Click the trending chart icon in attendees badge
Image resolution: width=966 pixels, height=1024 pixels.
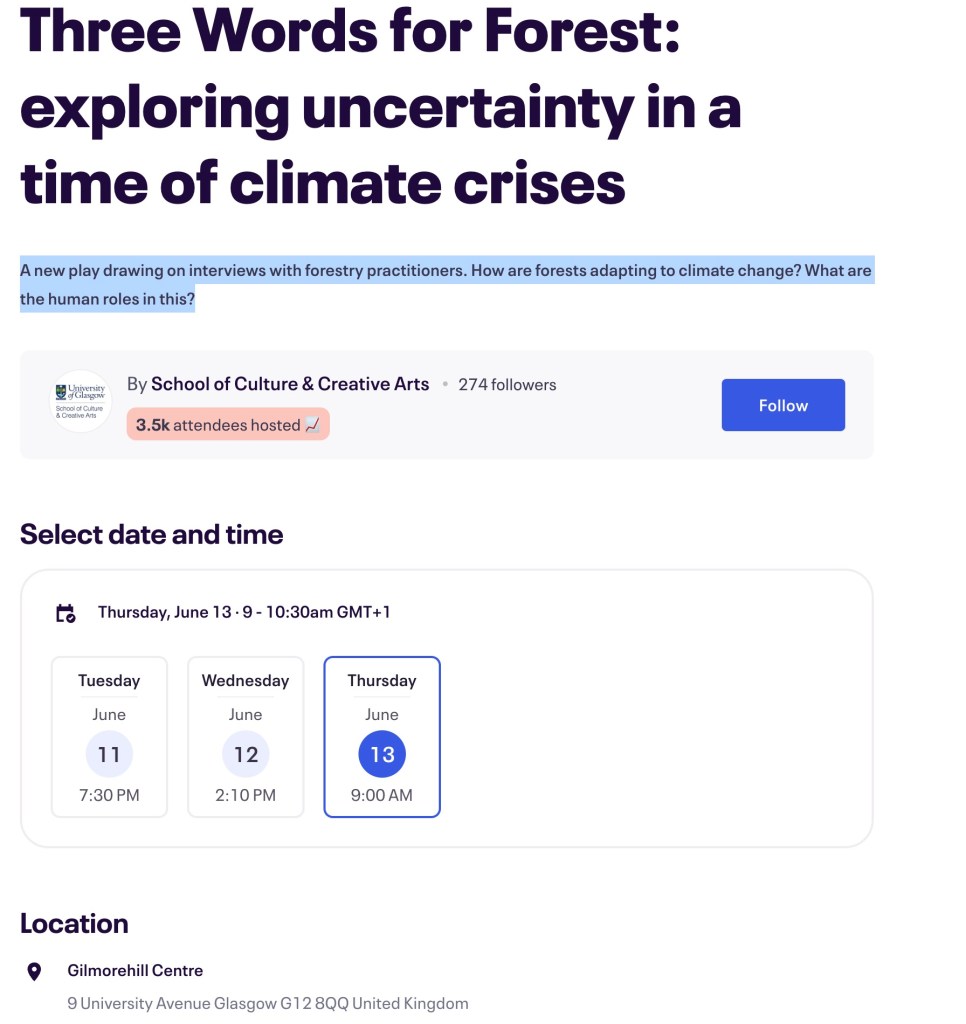[x=312, y=425]
